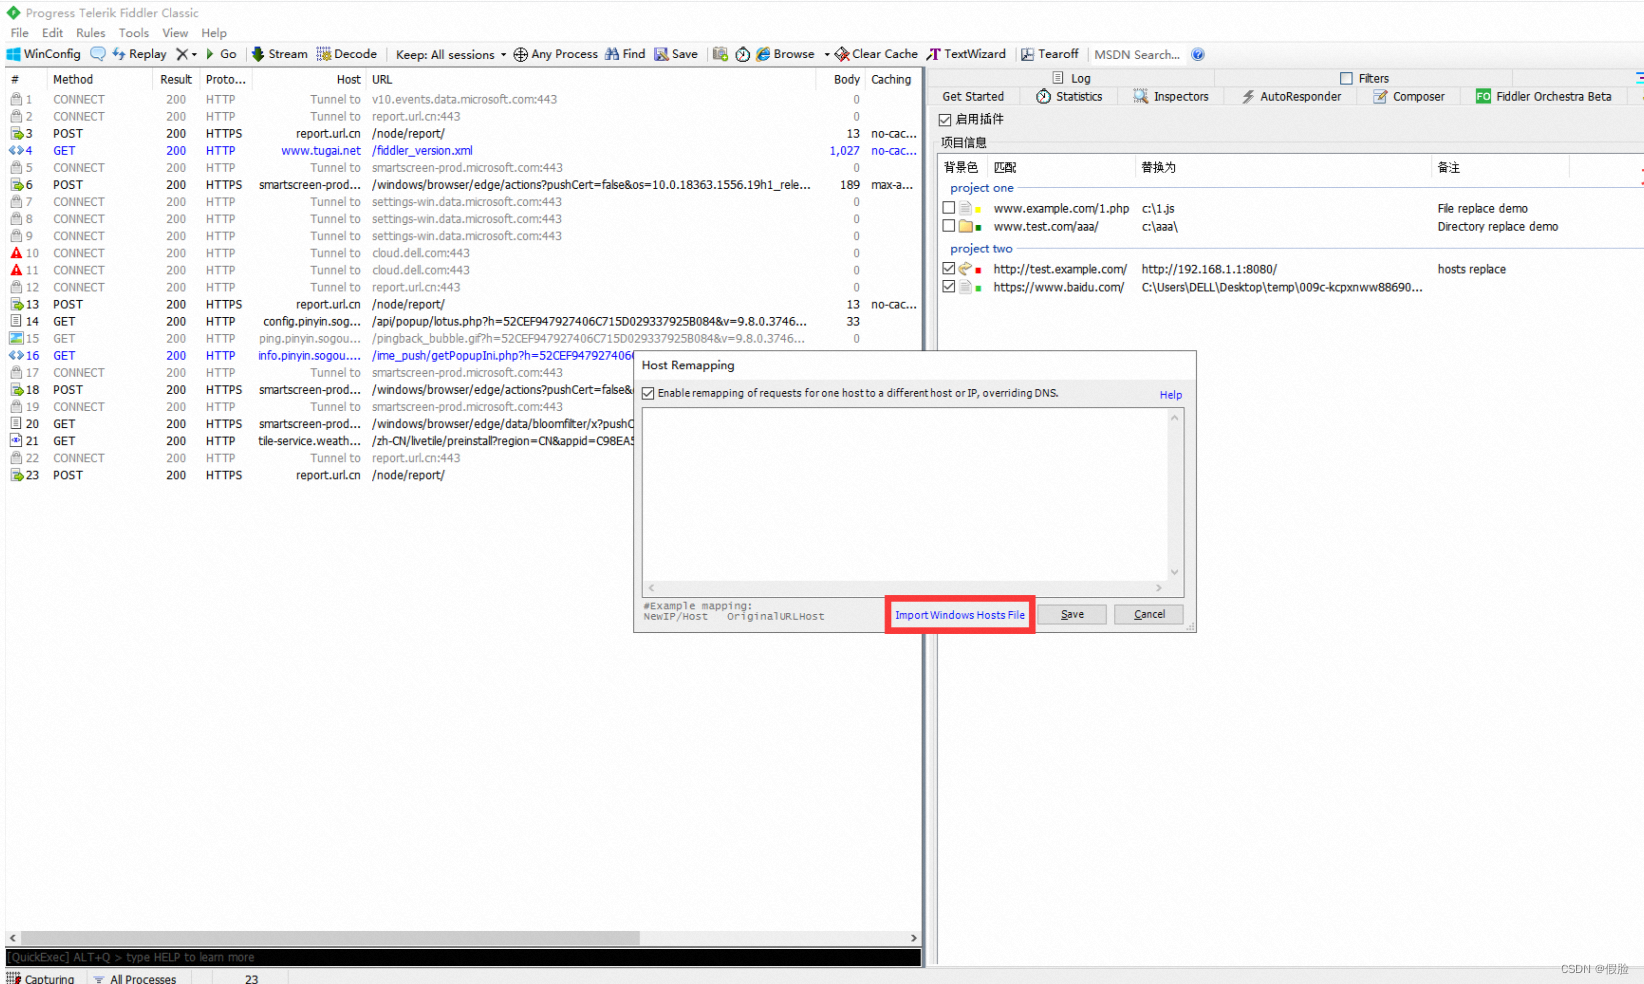
Task: Disable the http://test.example.com/ rule
Action: (949, 269)
